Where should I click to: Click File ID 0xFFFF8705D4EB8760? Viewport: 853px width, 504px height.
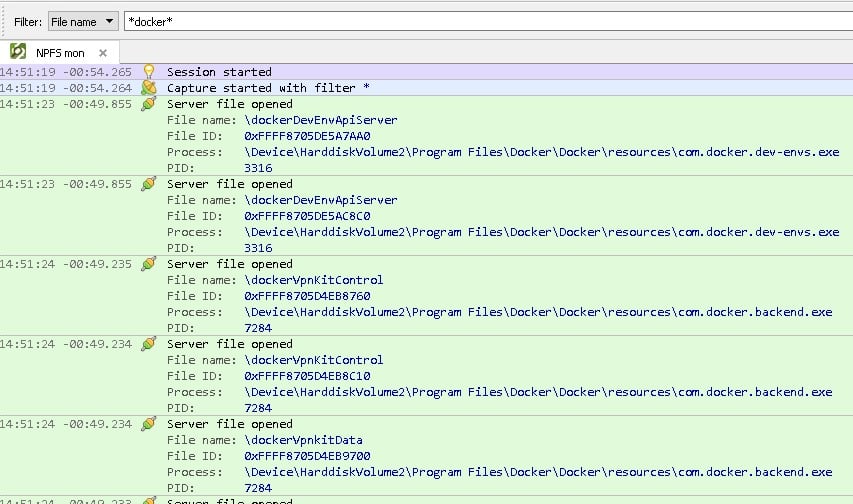tap(307, 296)
